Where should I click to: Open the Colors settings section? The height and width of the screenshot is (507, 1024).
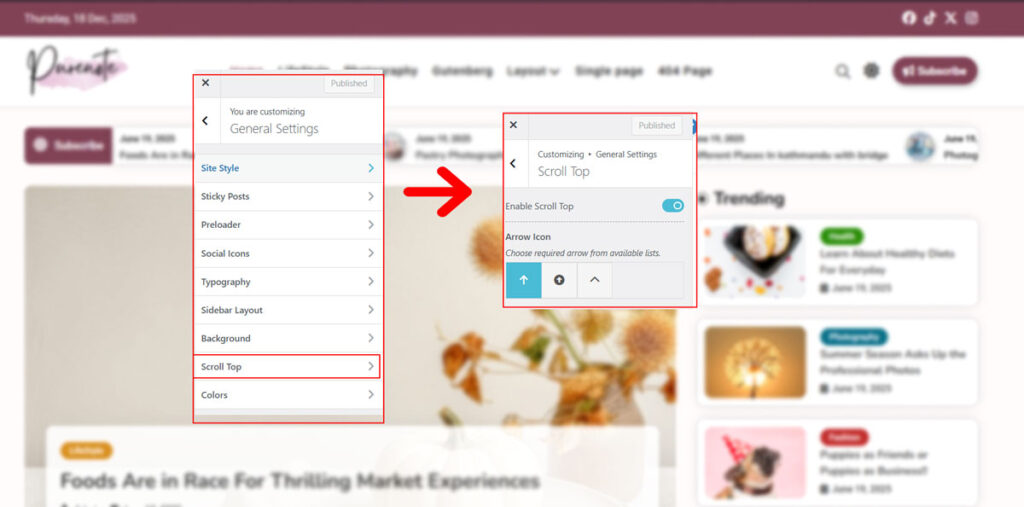[288, 395]
